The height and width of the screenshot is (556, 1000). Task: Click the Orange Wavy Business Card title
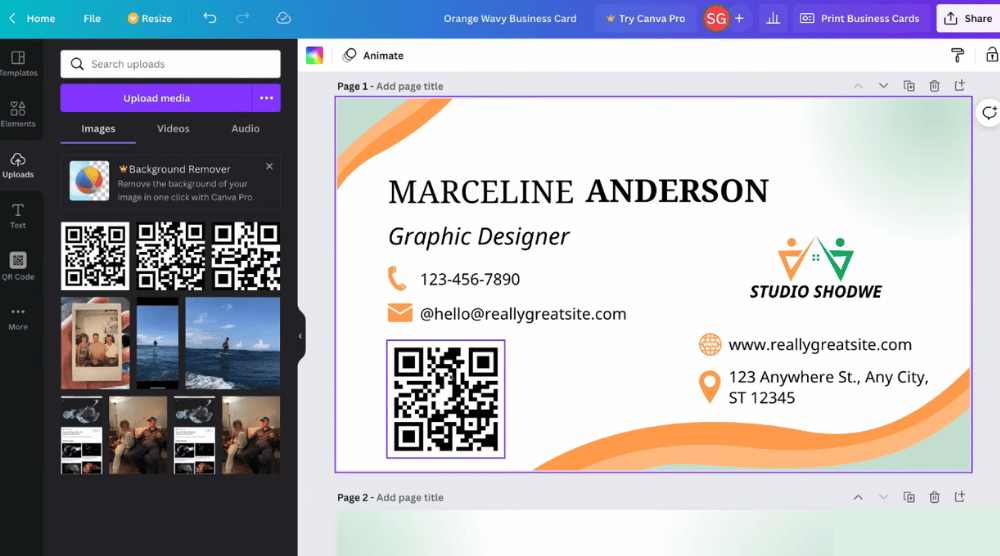point(510,18)
